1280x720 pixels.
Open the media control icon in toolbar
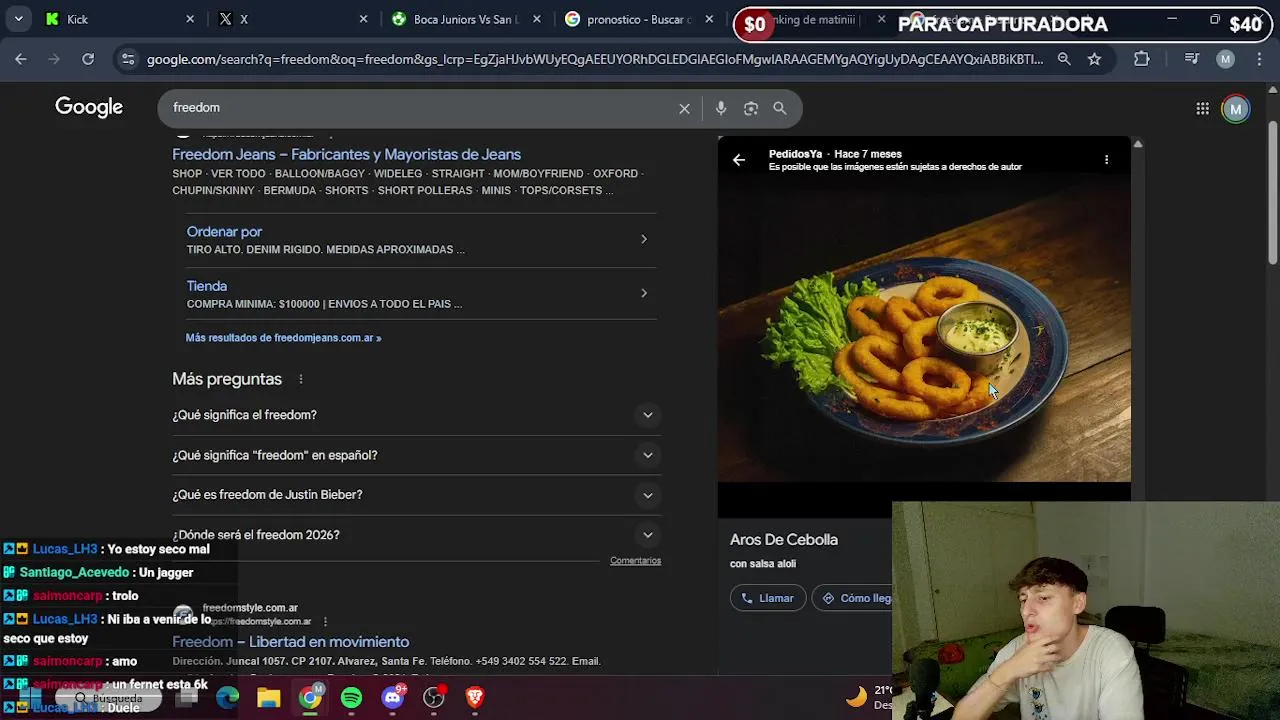pos(1191,59)
